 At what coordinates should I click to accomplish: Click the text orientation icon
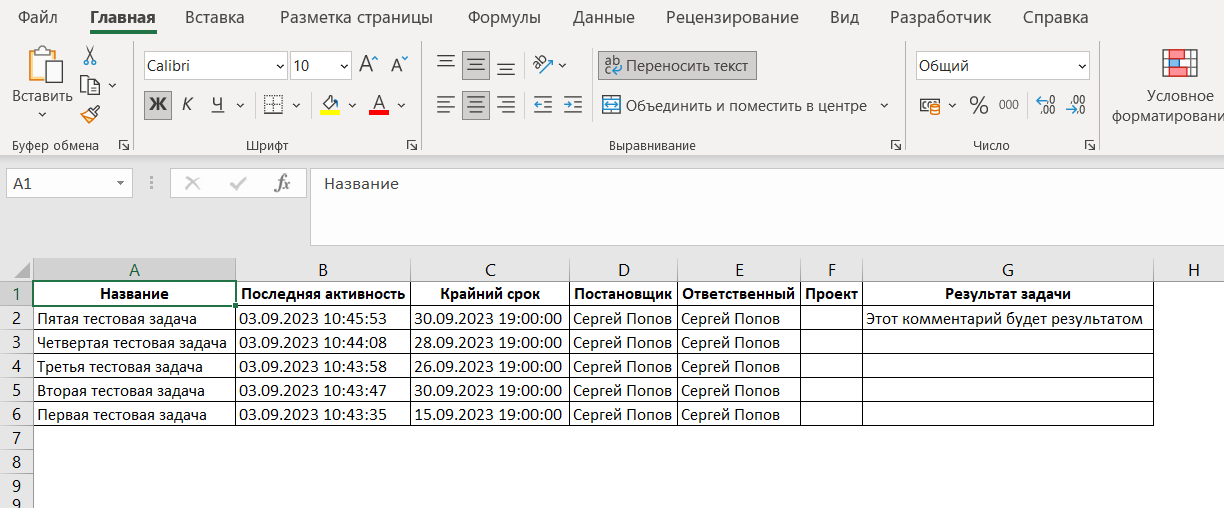(x=543, y=65)
